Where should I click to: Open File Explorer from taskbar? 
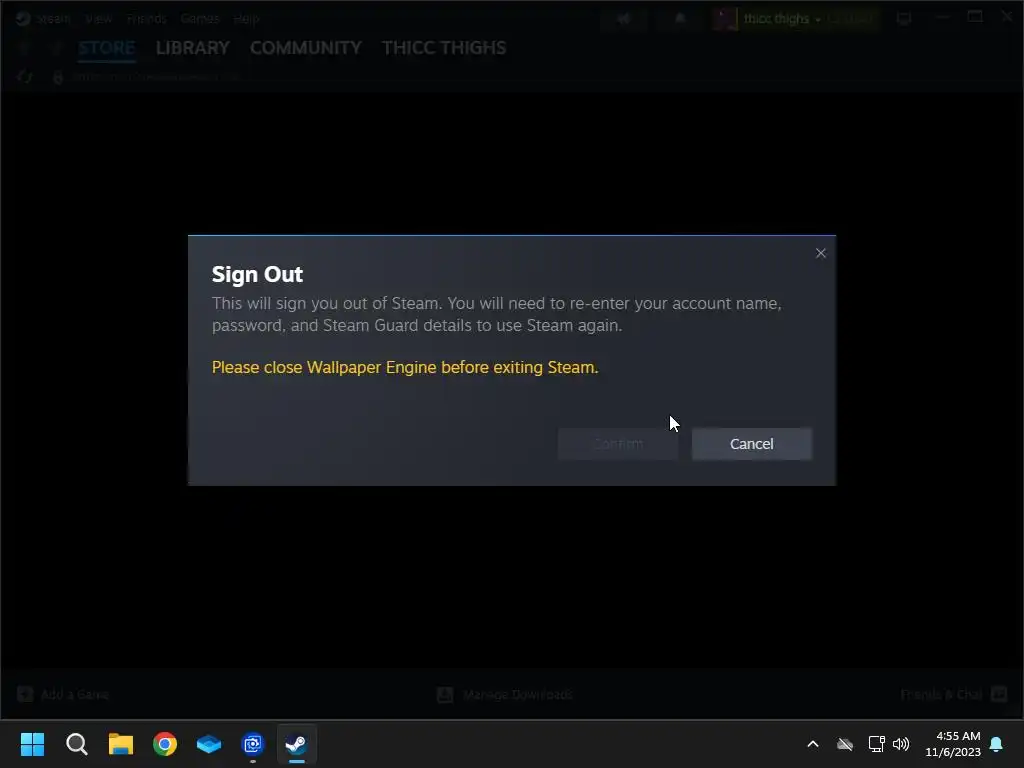click(121, 744)
